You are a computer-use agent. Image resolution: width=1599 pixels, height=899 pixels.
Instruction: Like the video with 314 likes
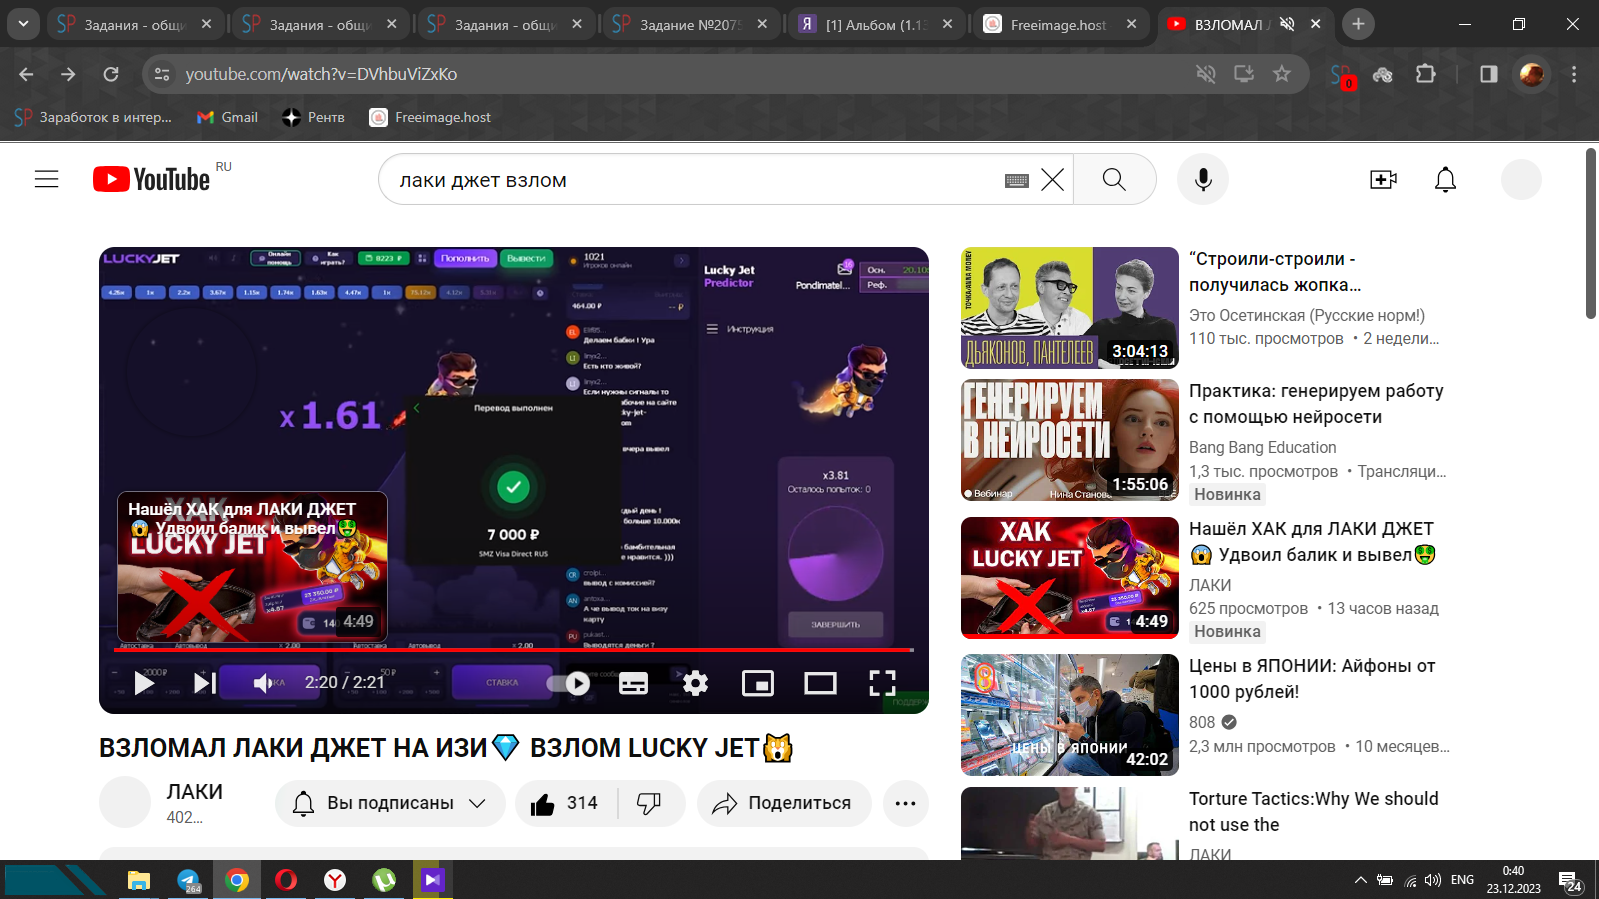pyautogui.click(x=566, y=803)
